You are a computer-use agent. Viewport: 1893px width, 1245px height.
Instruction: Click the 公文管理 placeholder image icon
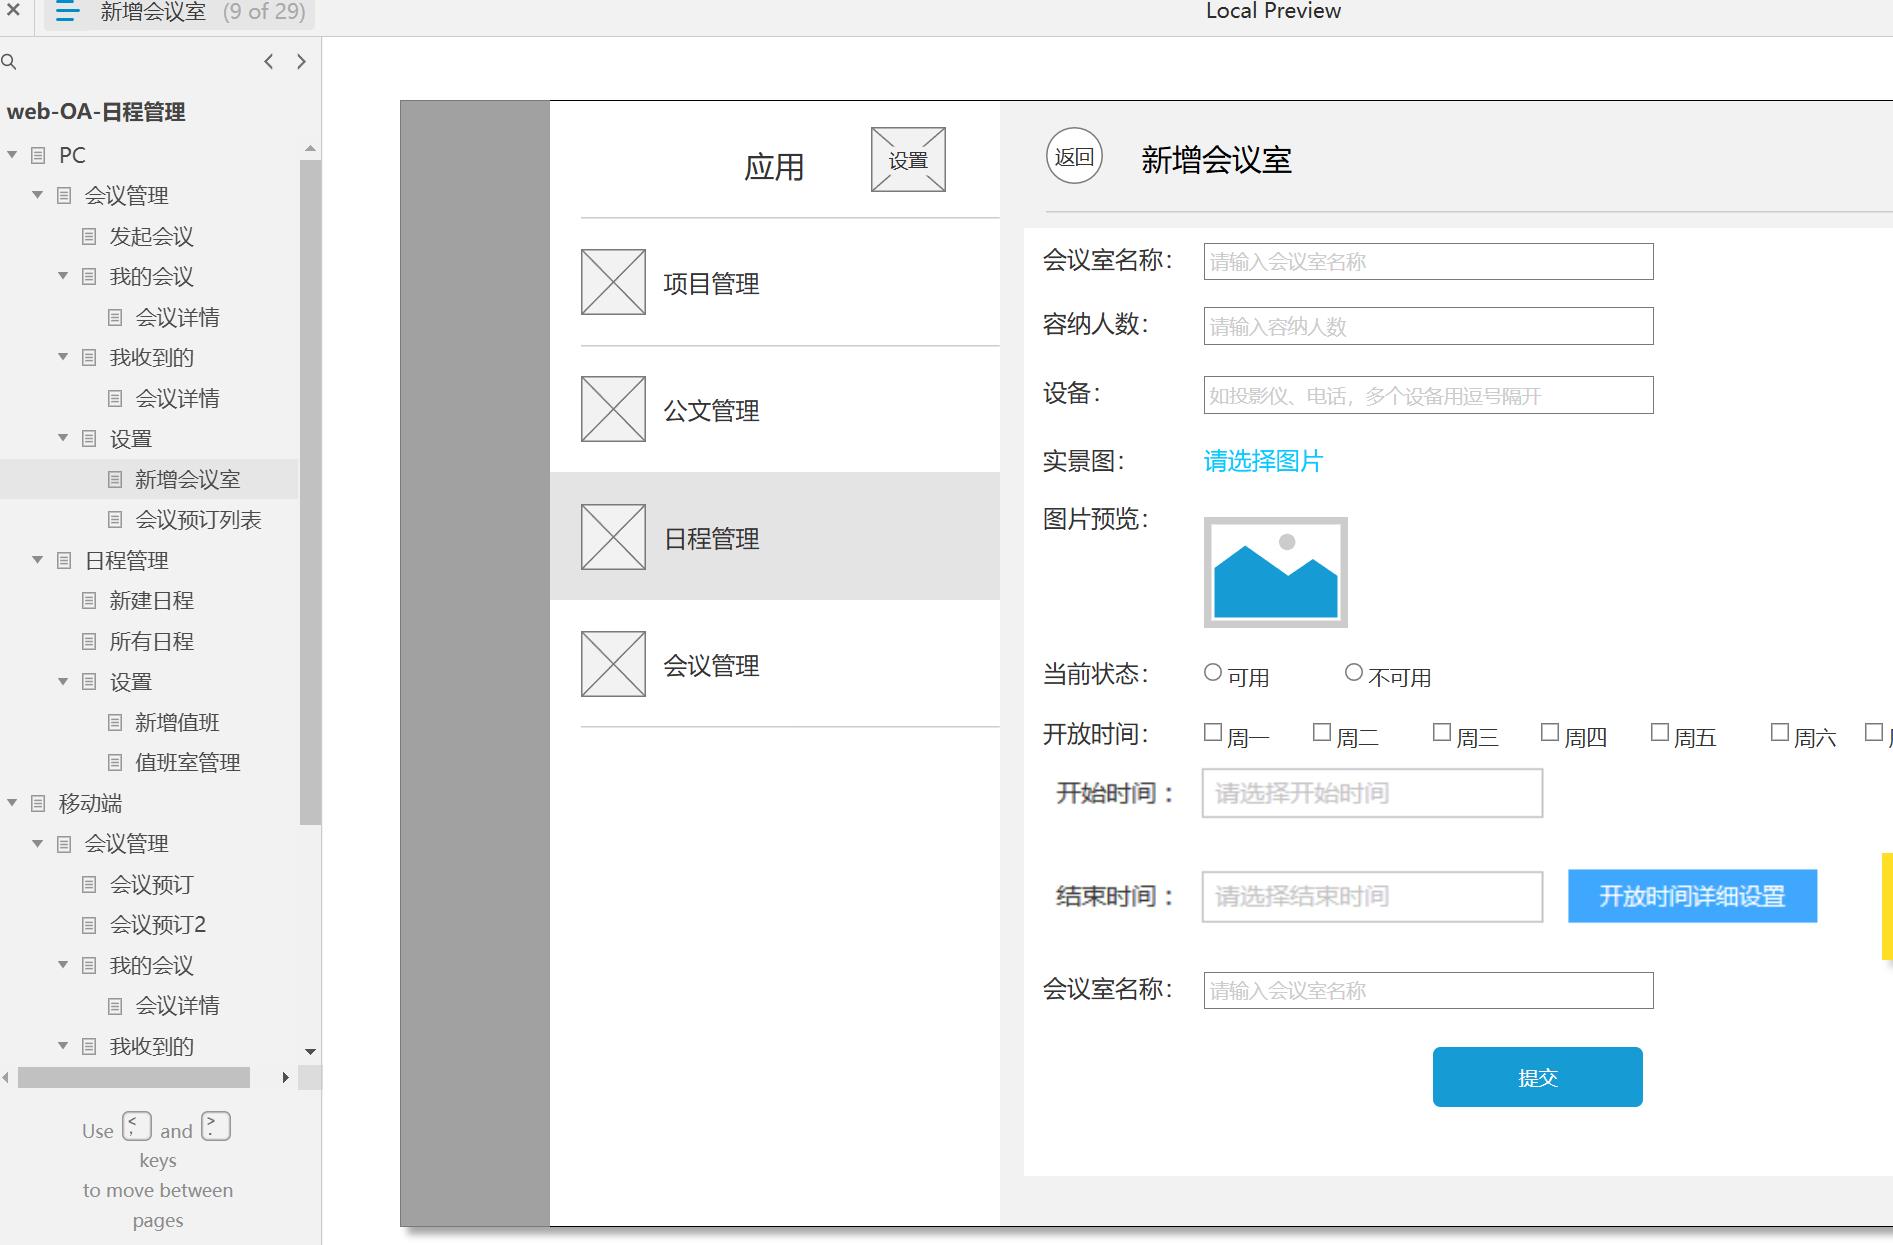(x=613, y=409)
